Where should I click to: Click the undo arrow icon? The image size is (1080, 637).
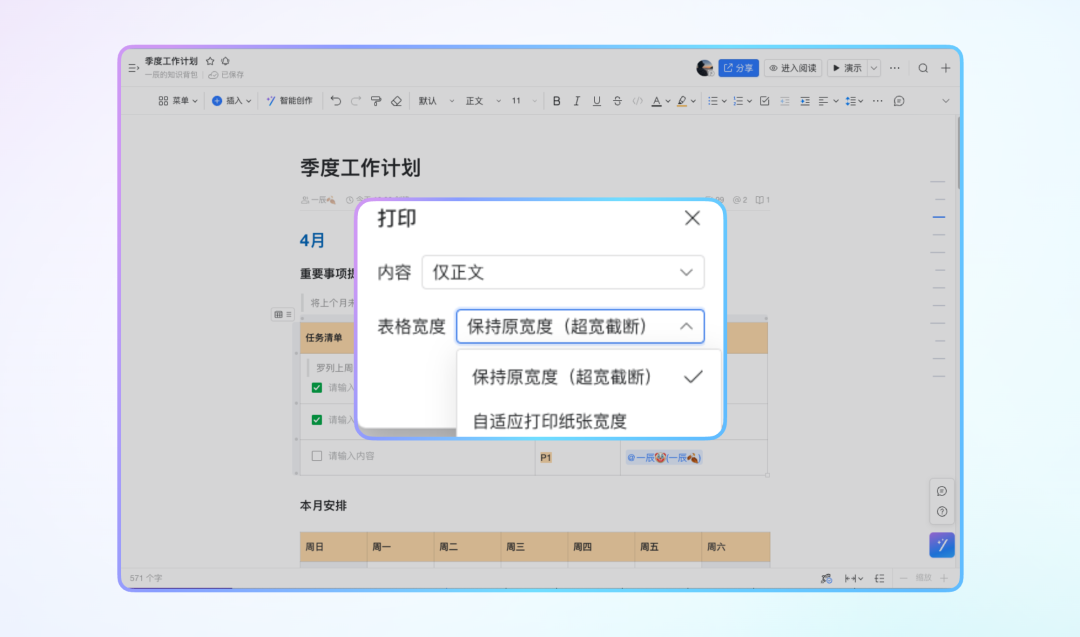pos(336,101)
